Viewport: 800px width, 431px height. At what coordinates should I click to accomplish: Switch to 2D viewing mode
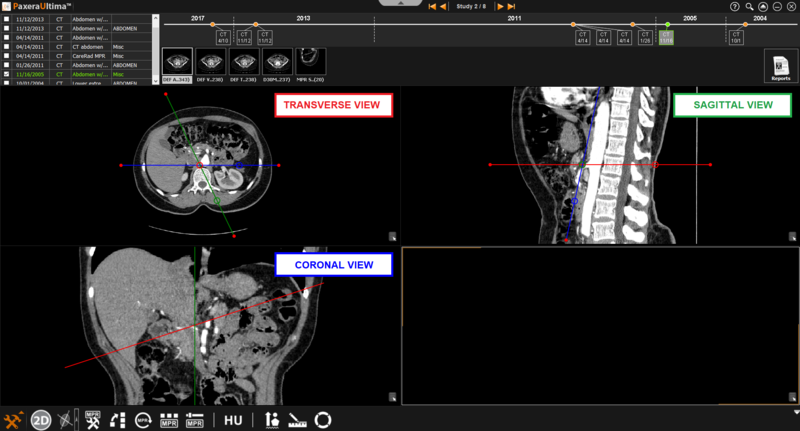pyautogui.click(x=41, y=419)
